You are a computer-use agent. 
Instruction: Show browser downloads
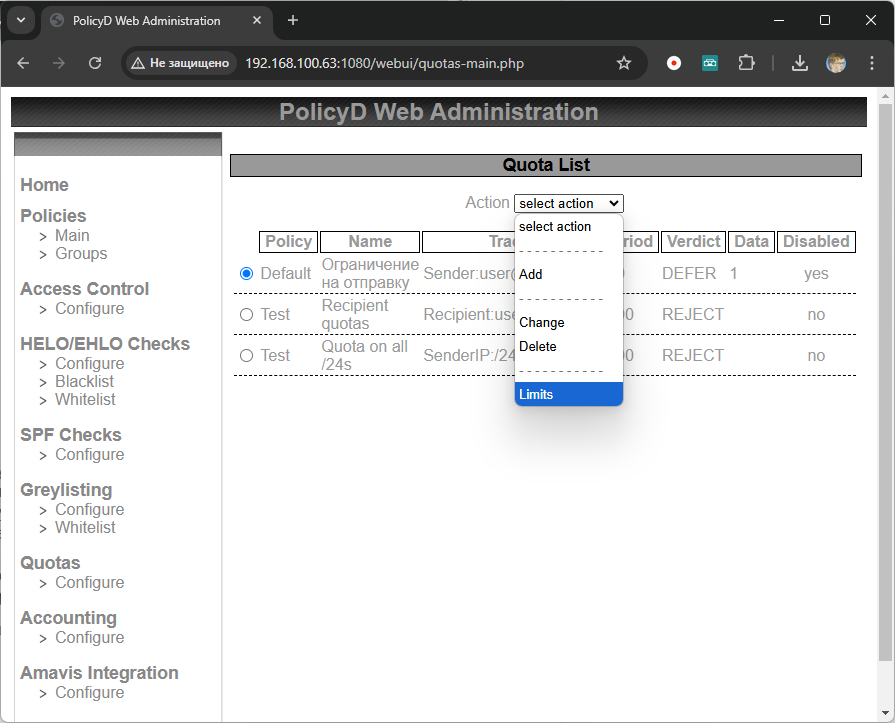800,63
